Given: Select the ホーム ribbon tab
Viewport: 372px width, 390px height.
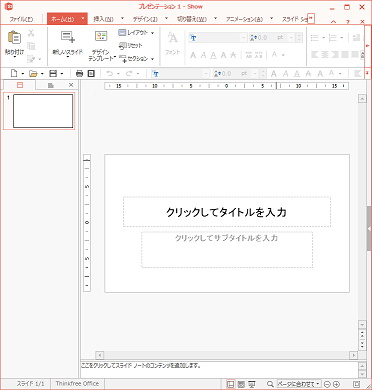Looking at the screenshot, I should coord(63,19).
